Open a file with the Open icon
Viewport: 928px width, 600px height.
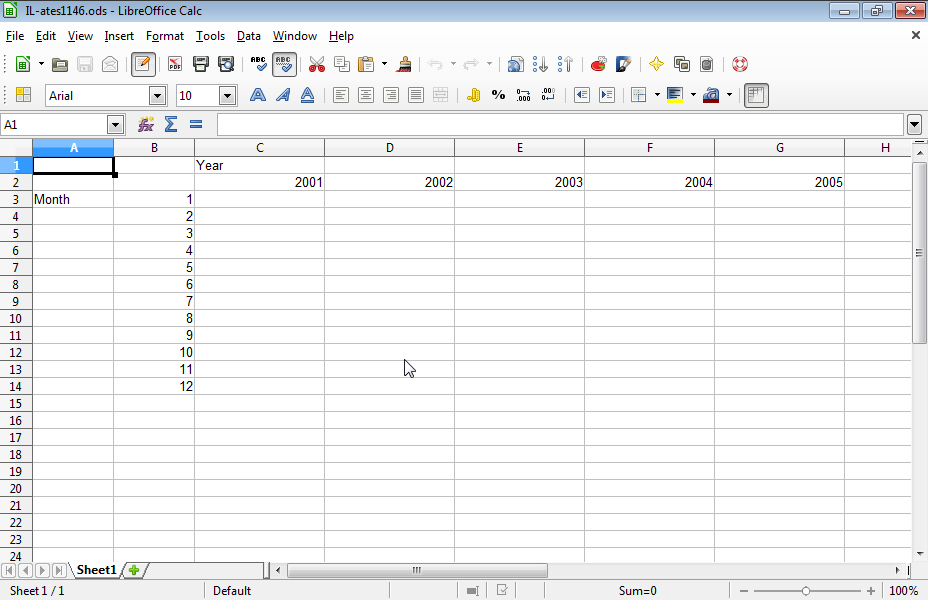tap(60, 64)
